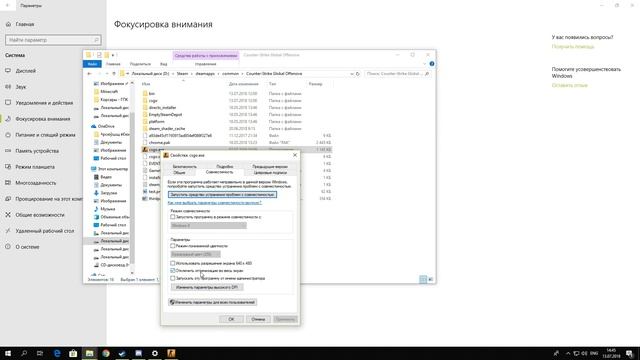
Task: Open the Поделиться ribbon tab in Explorer
Action: pos(140,64)
